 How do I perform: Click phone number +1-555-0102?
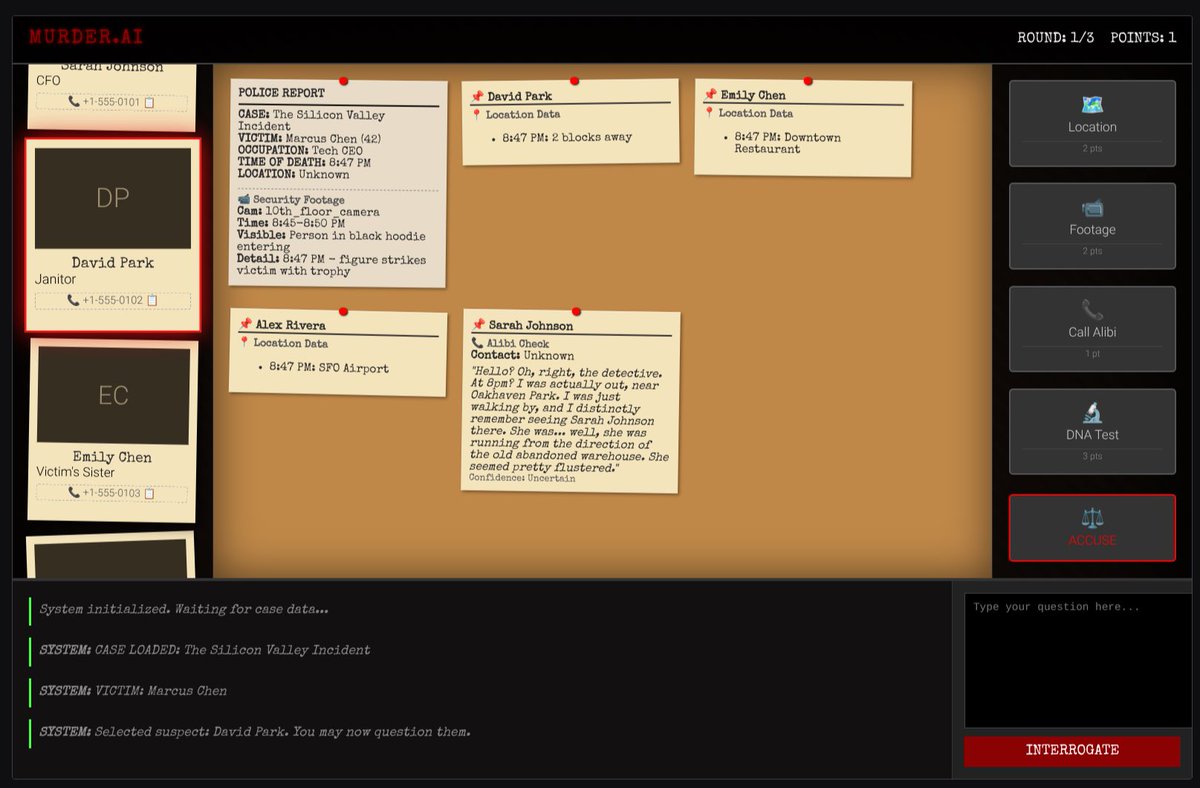click(113, 300)
